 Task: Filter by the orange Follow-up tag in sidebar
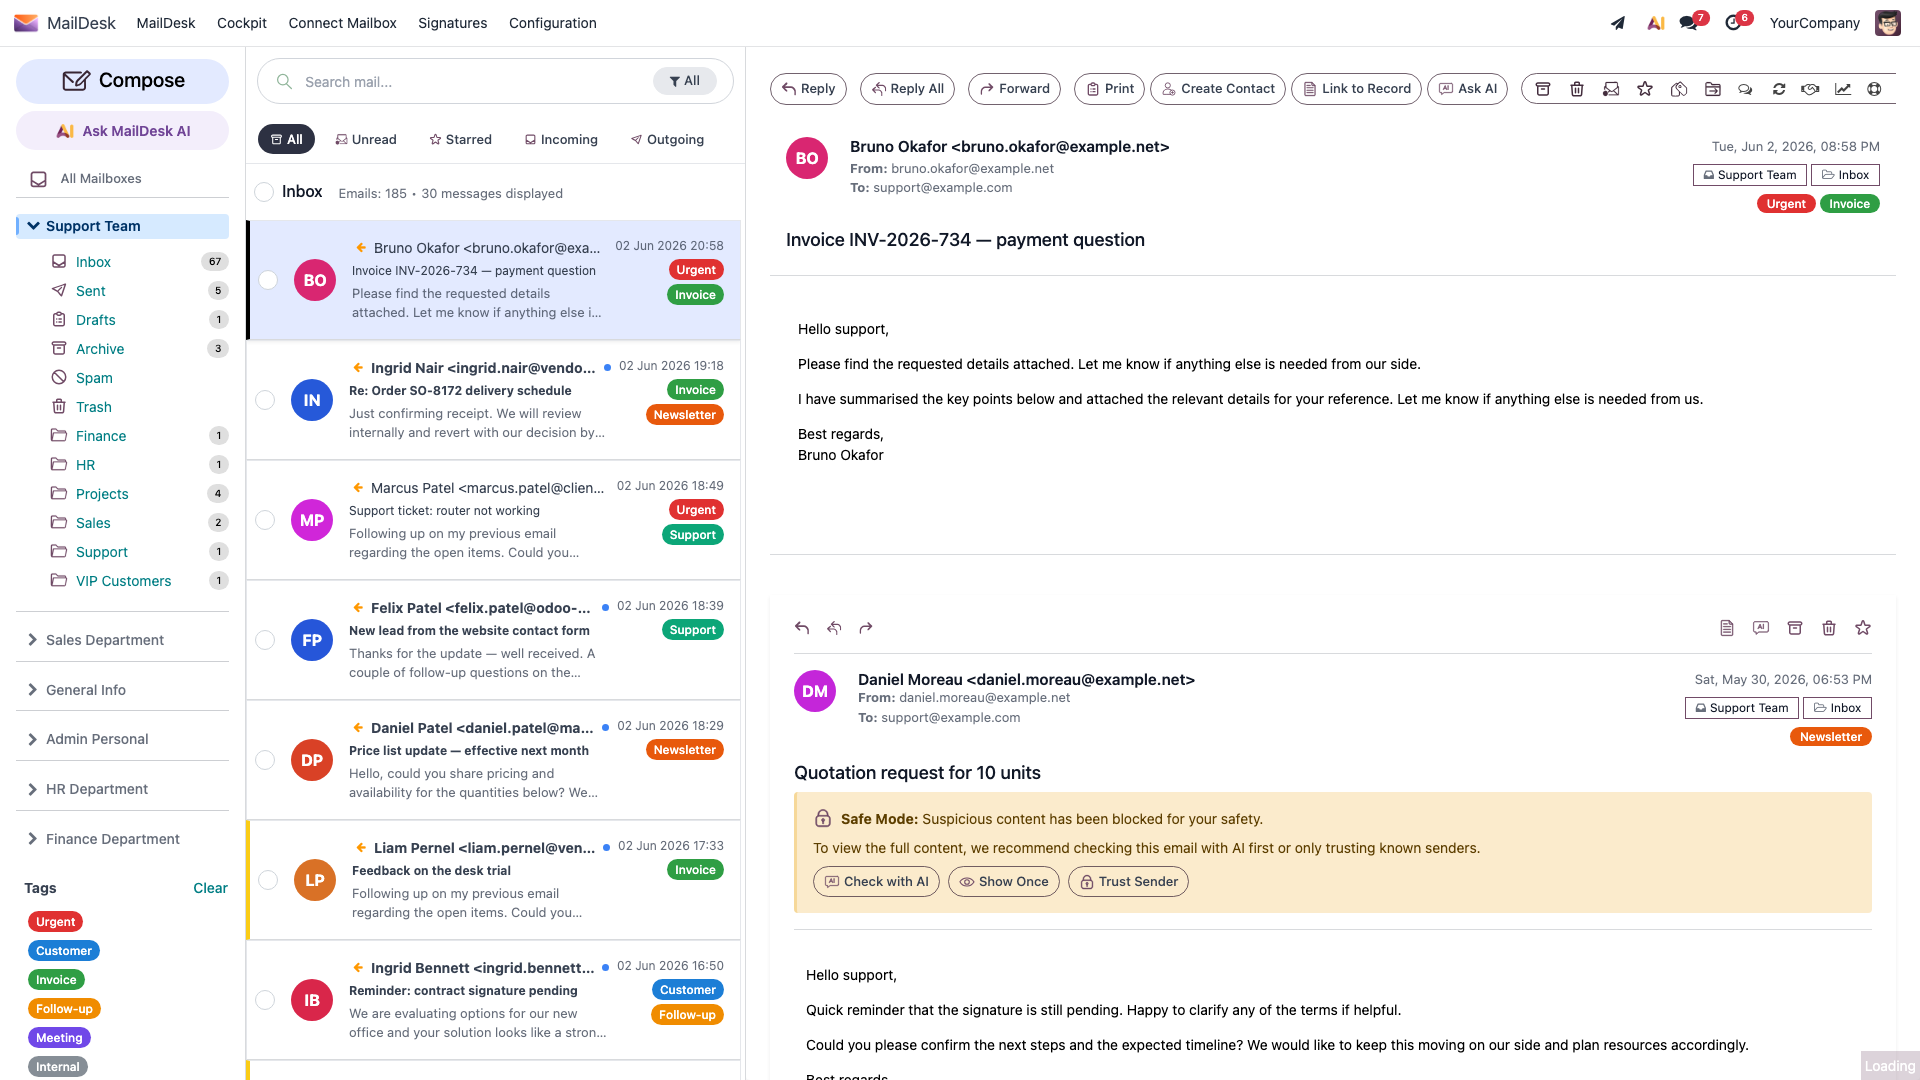coord(64,1009)
